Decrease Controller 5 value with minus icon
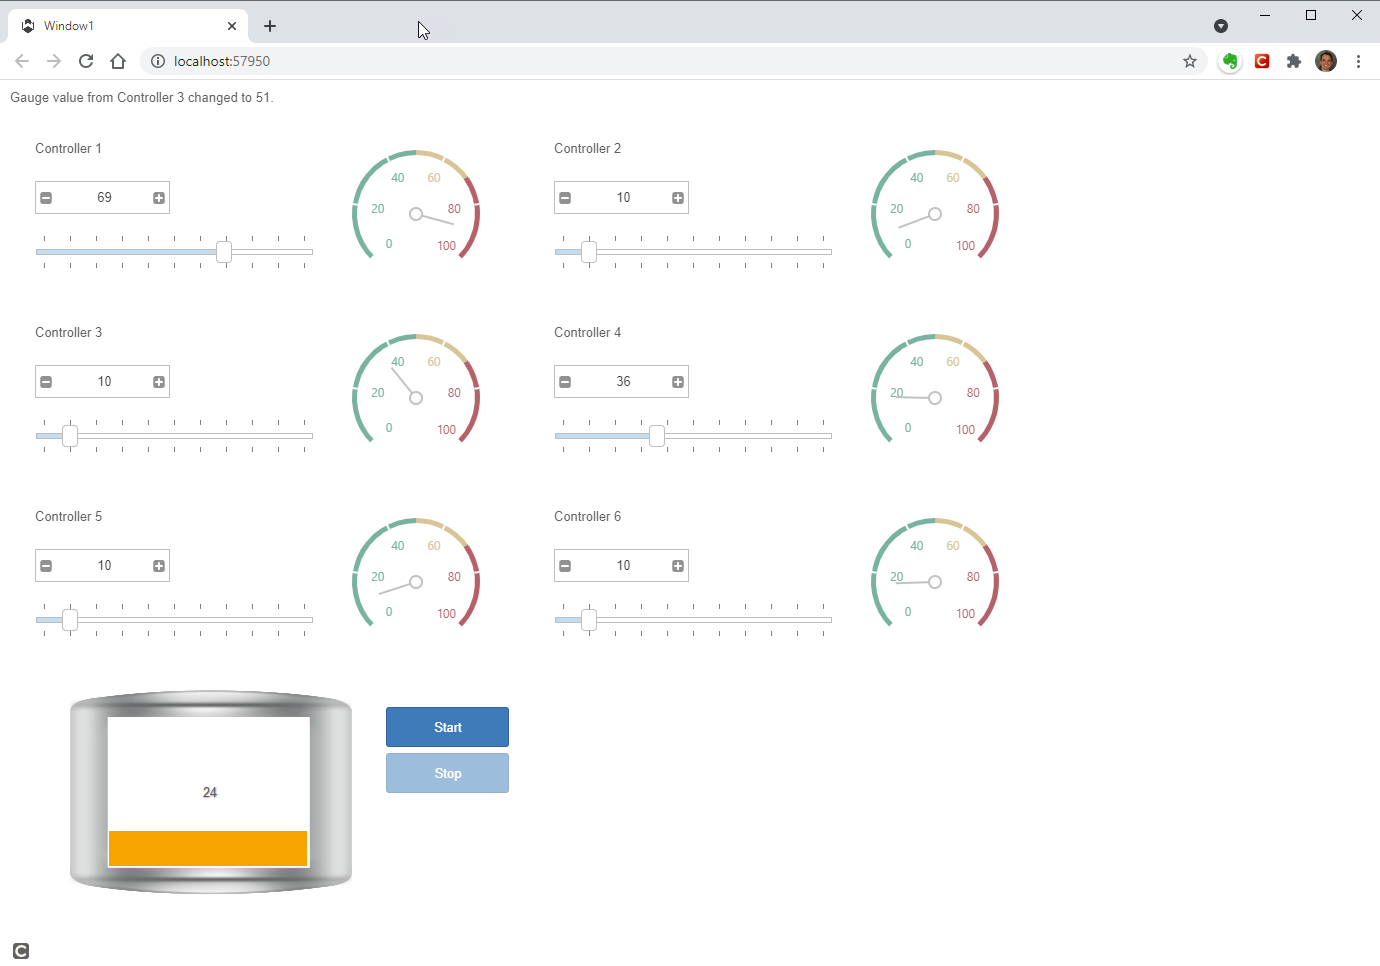 [46, 566]
